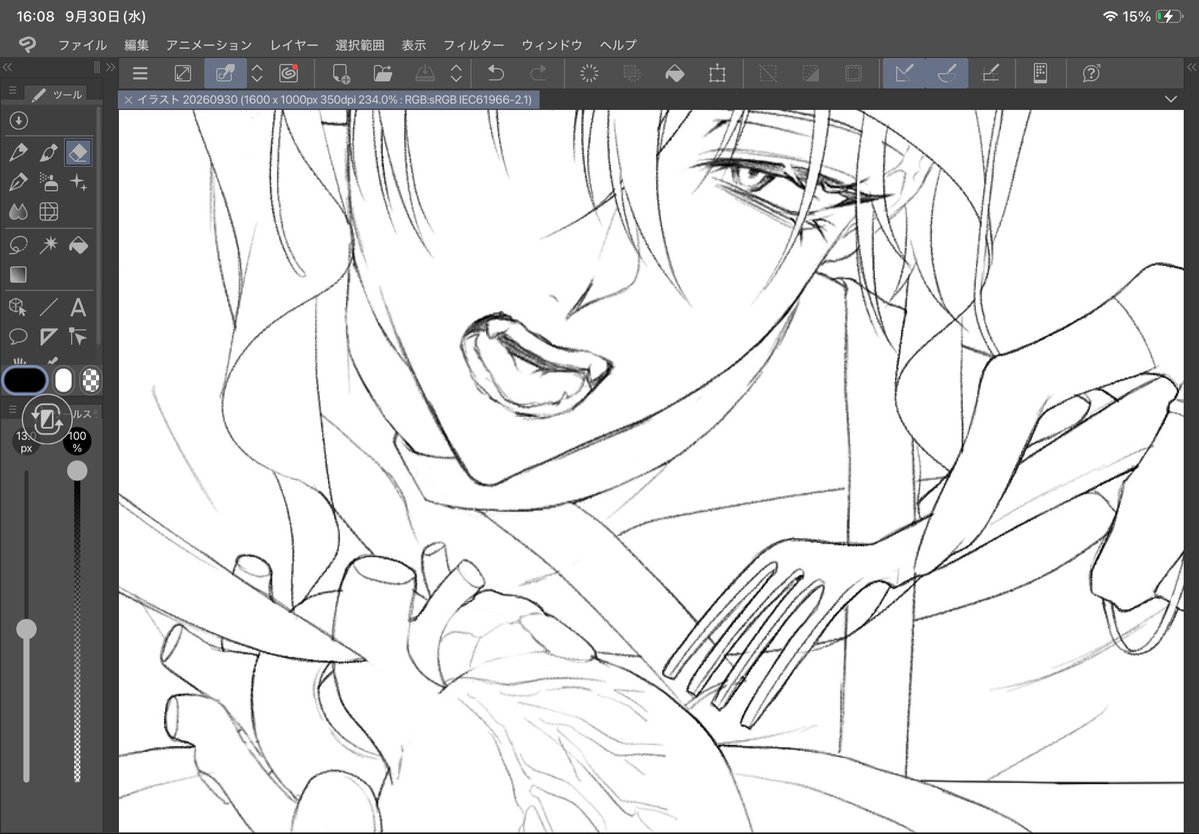The image size is (1199, 834).
Task: Click the download arrow icon in tool palette
Action: (x=18, y=121)
